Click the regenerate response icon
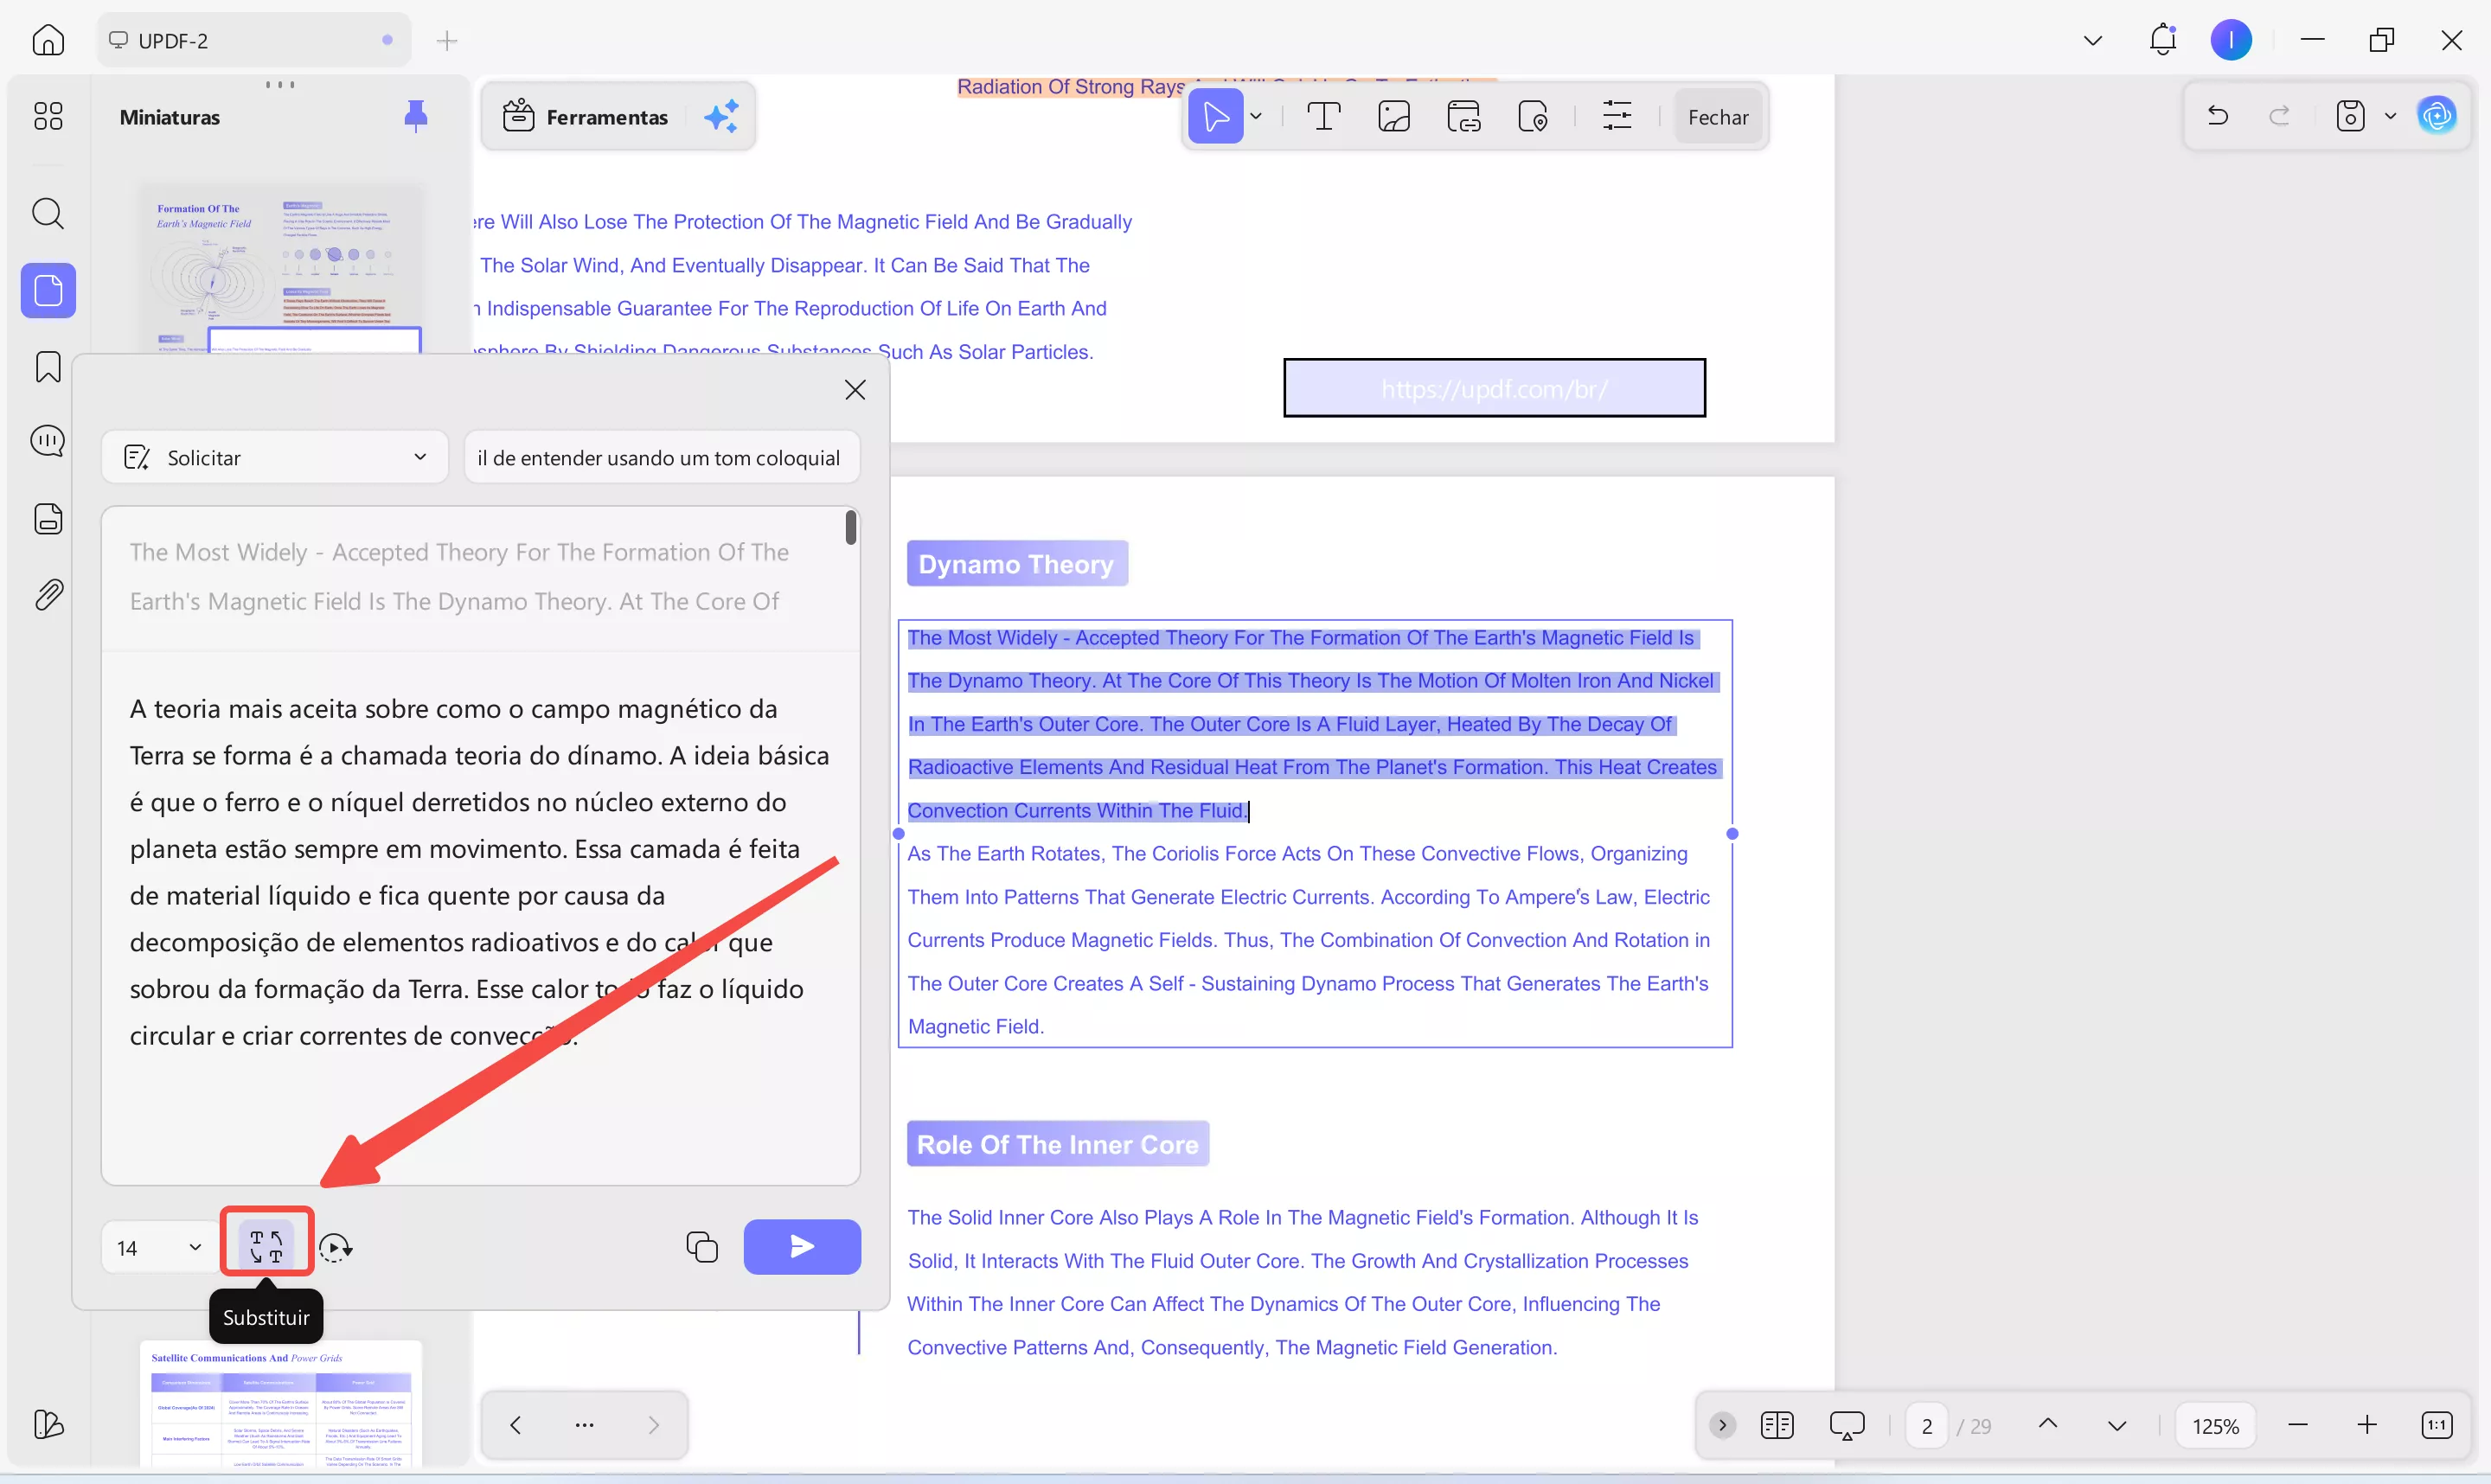This screenshot has height=1484, width=2491. (x=335, y=1247)
